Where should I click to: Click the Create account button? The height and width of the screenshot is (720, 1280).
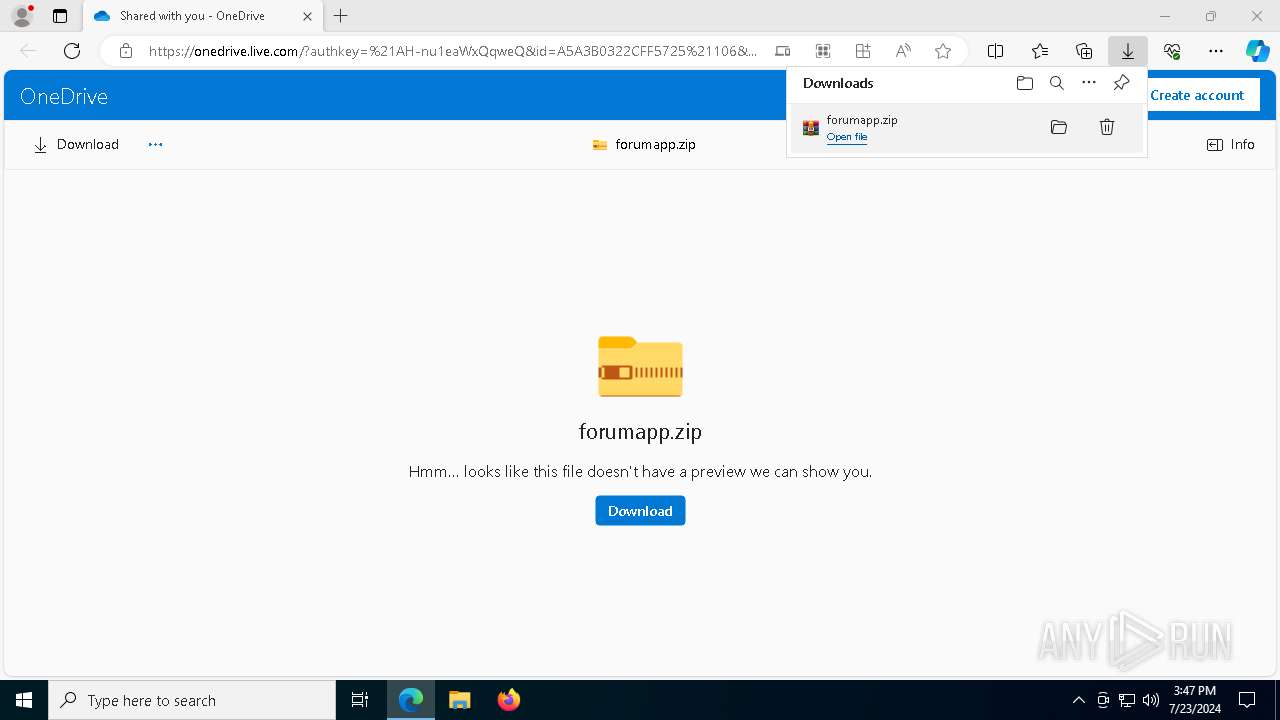coord(1197,95)
